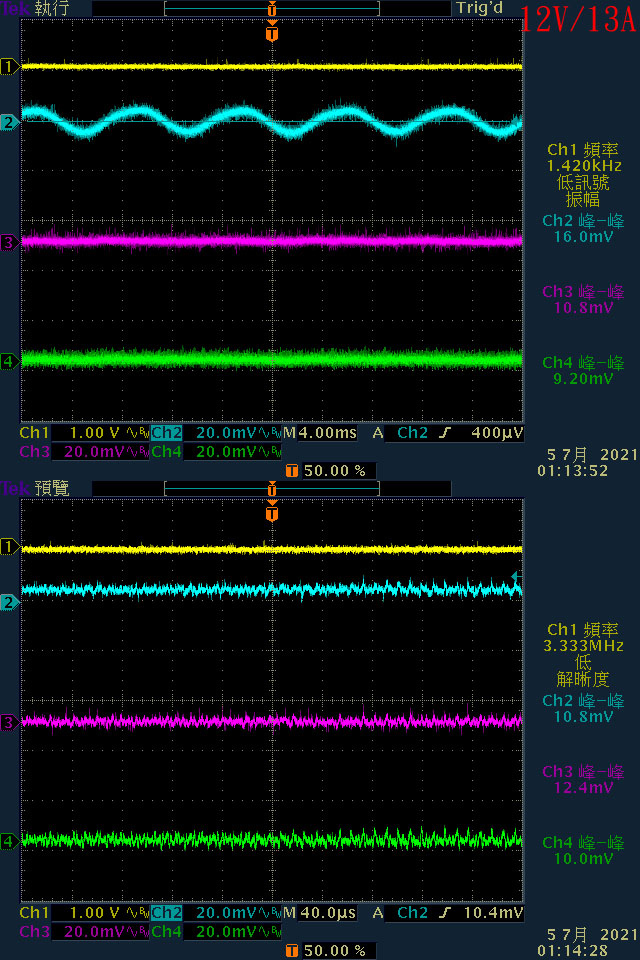Click the timestamp 01:13:52
This screenshot has height=960, width=640.
click(573, 471)
